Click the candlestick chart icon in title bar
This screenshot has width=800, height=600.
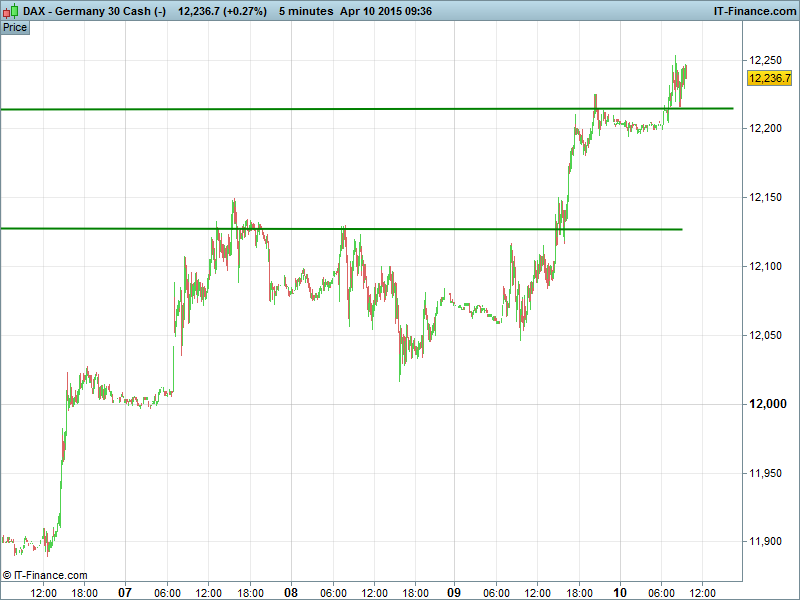(10, 11)
